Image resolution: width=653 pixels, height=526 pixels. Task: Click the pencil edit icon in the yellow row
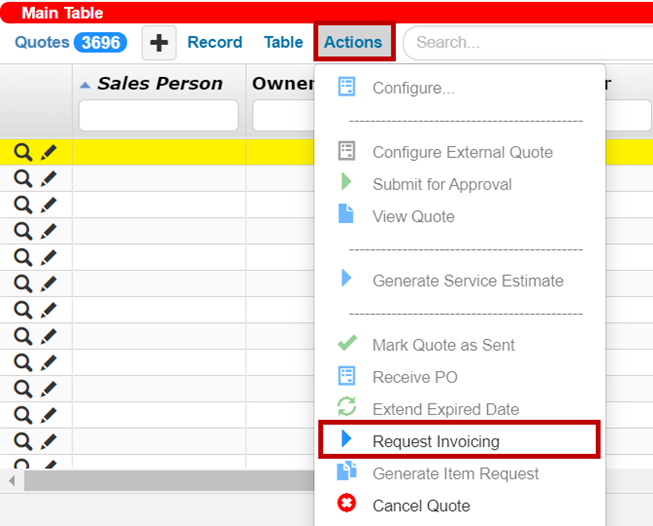49,152
